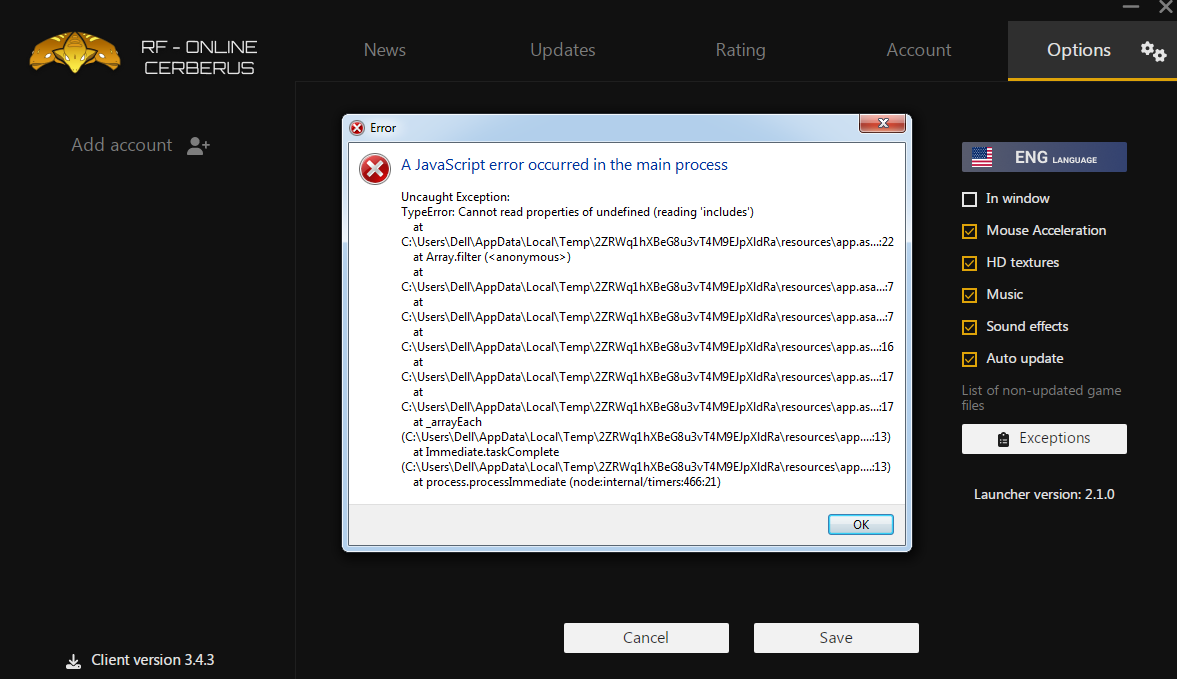Click the 'A JavaScript error occurred' heading
This screenshot has width=1177, height=679.
click(x=564, y=165)
